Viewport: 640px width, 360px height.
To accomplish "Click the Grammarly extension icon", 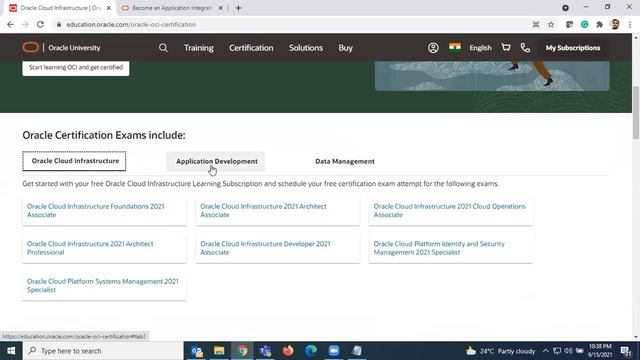I will pyautogui.click(x=584, y=24).
